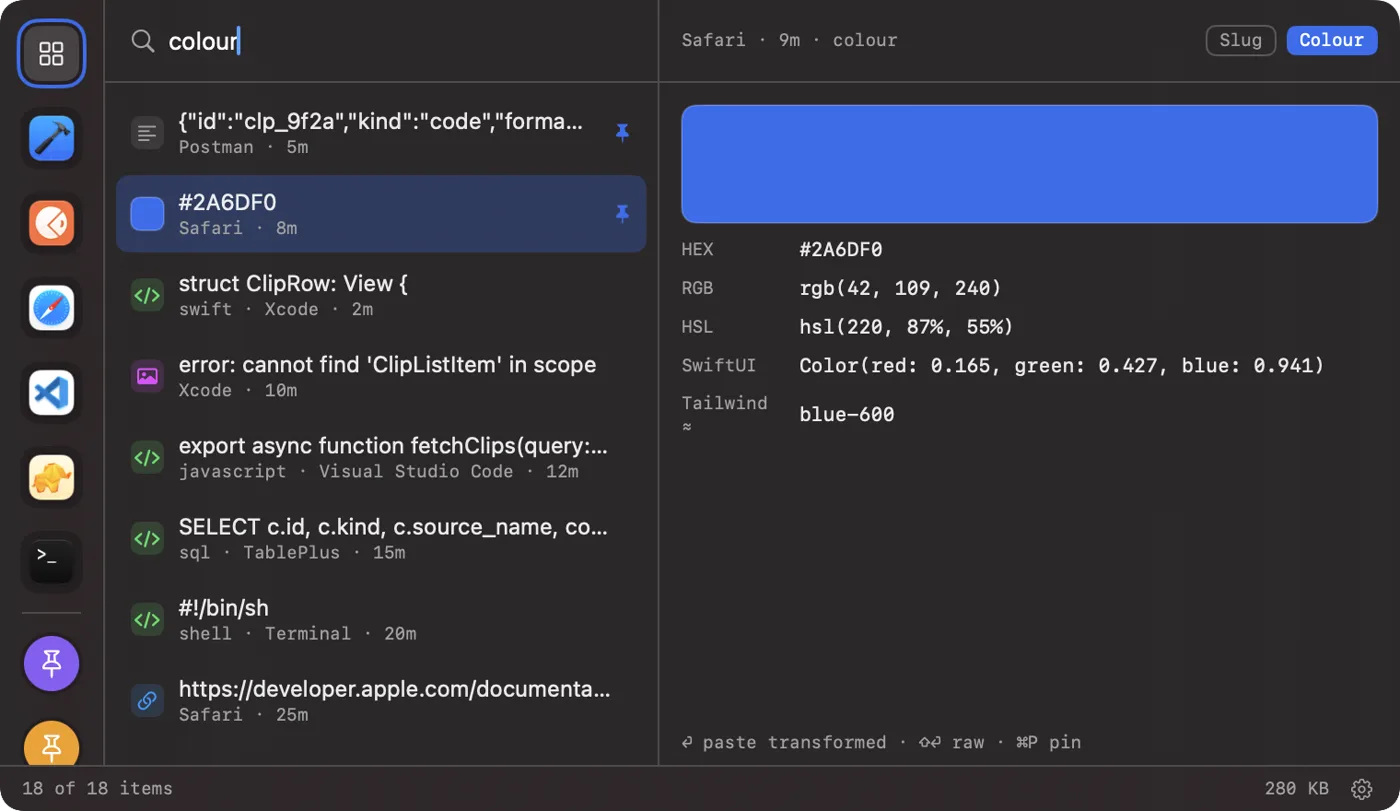Screen dimensions: 1400x811
Task: Open settings via the gear icon
Action: click(x=1361, y=789)
